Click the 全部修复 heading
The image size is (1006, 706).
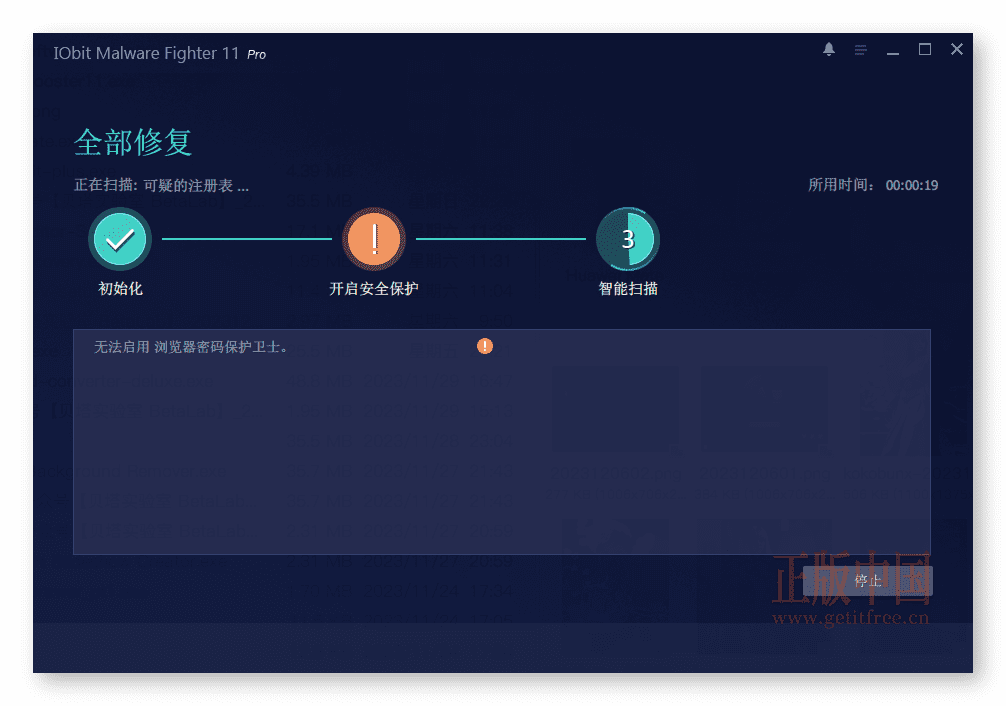(x=133, y=142)
